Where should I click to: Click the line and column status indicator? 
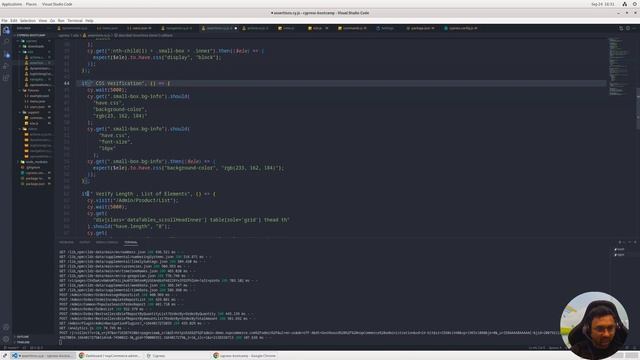(537, 348)
